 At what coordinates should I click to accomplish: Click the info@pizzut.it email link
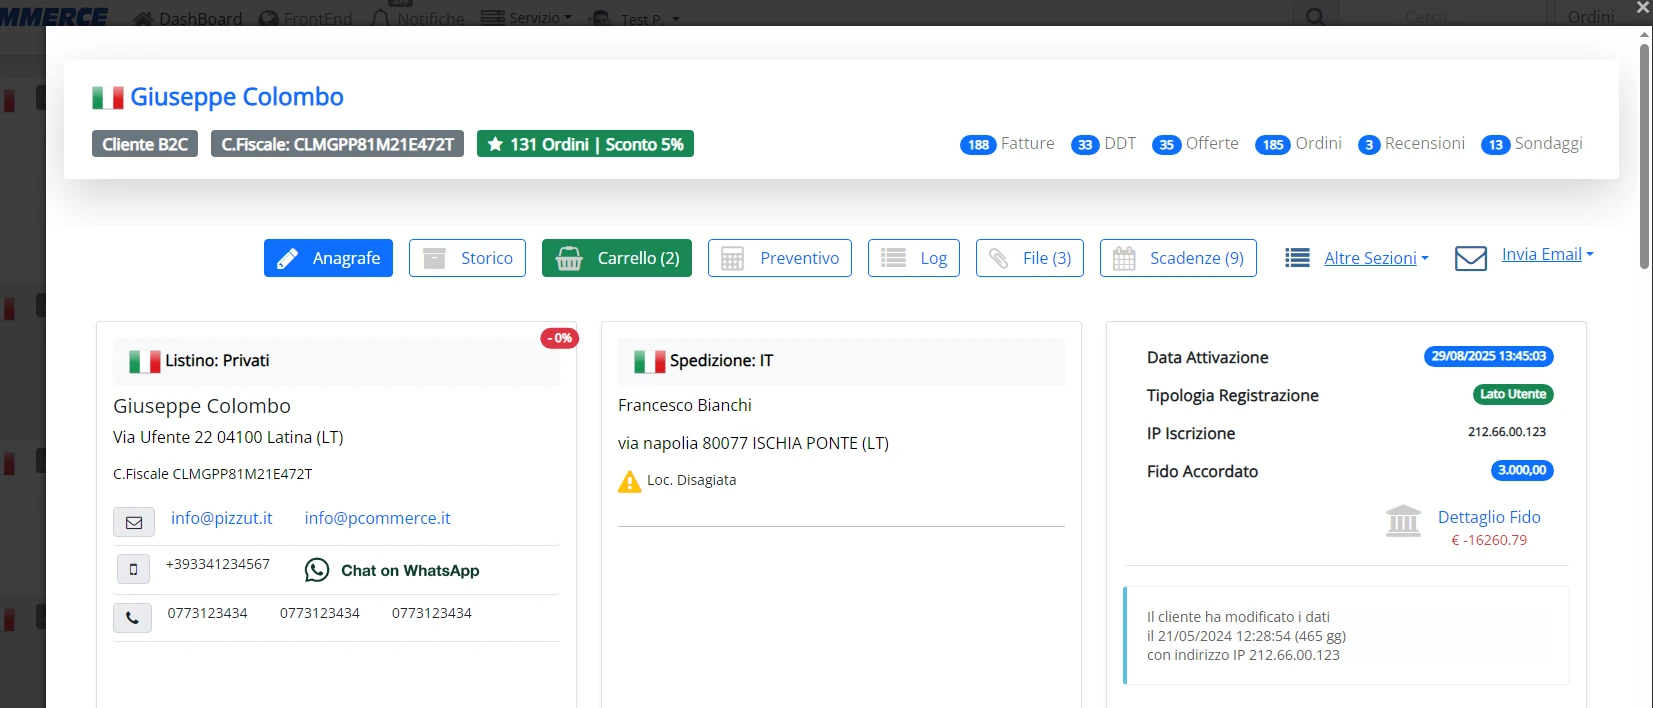tap(222, 518)
